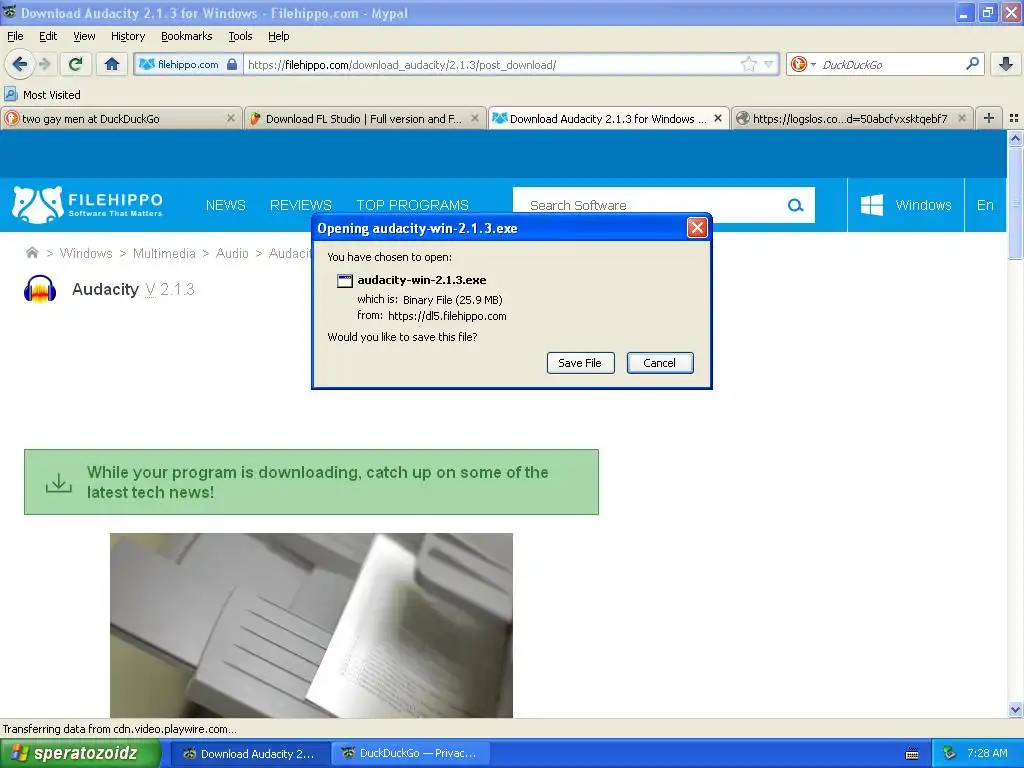This screenshot has height=768, width=1024.
Task: Click the address bar URL field
Action: (493, 64)
